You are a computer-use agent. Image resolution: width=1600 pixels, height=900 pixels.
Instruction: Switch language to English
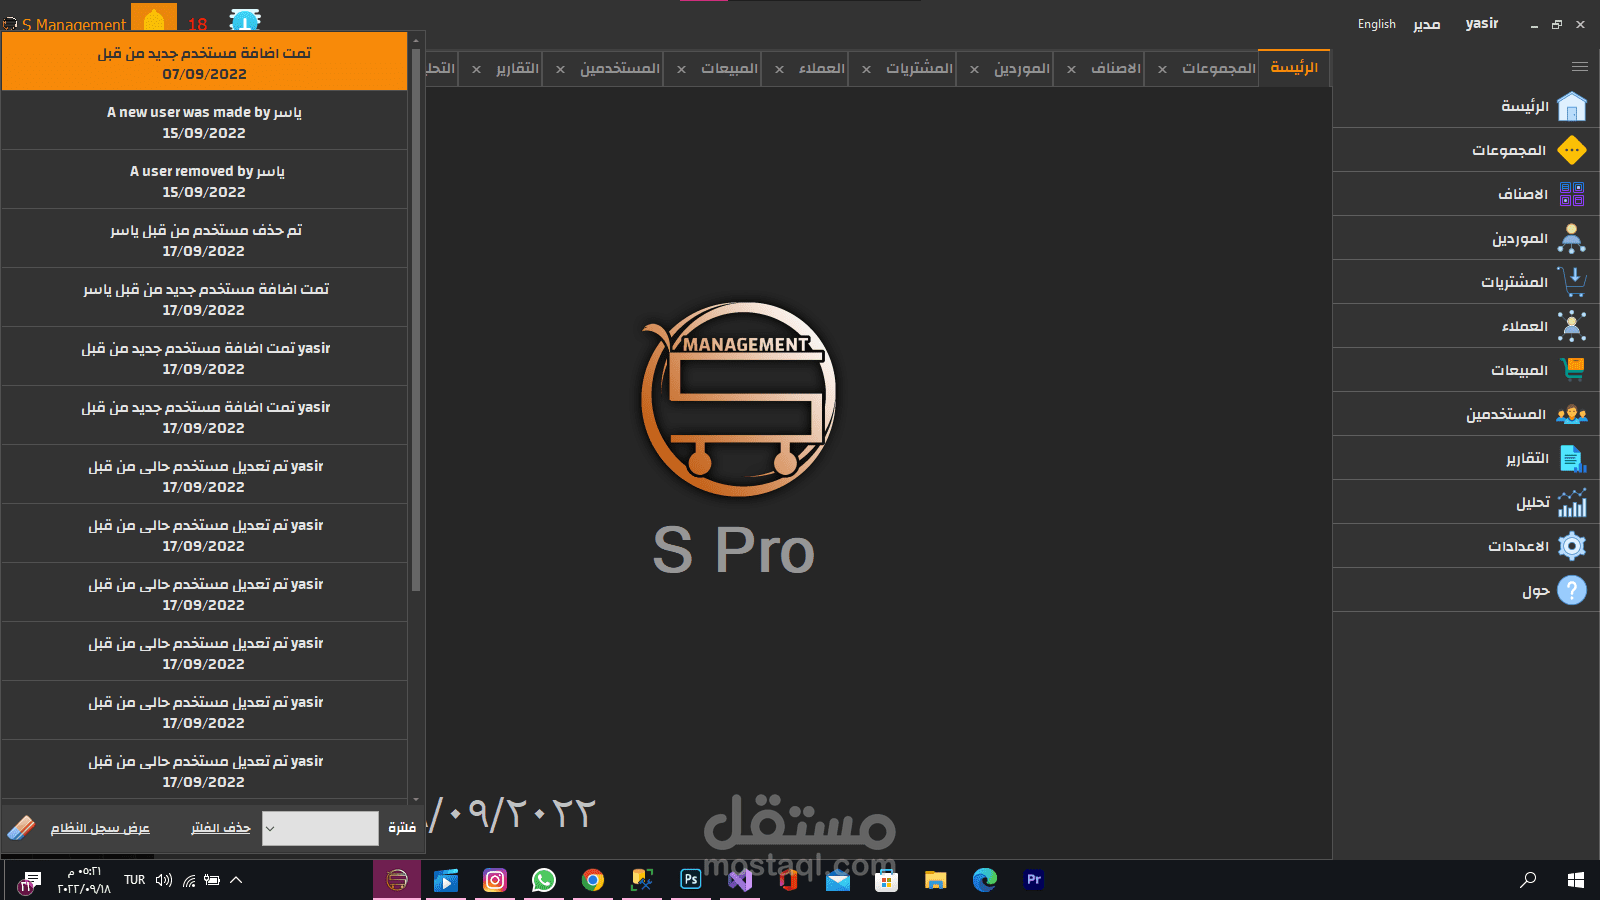(x=1377, y=24)
